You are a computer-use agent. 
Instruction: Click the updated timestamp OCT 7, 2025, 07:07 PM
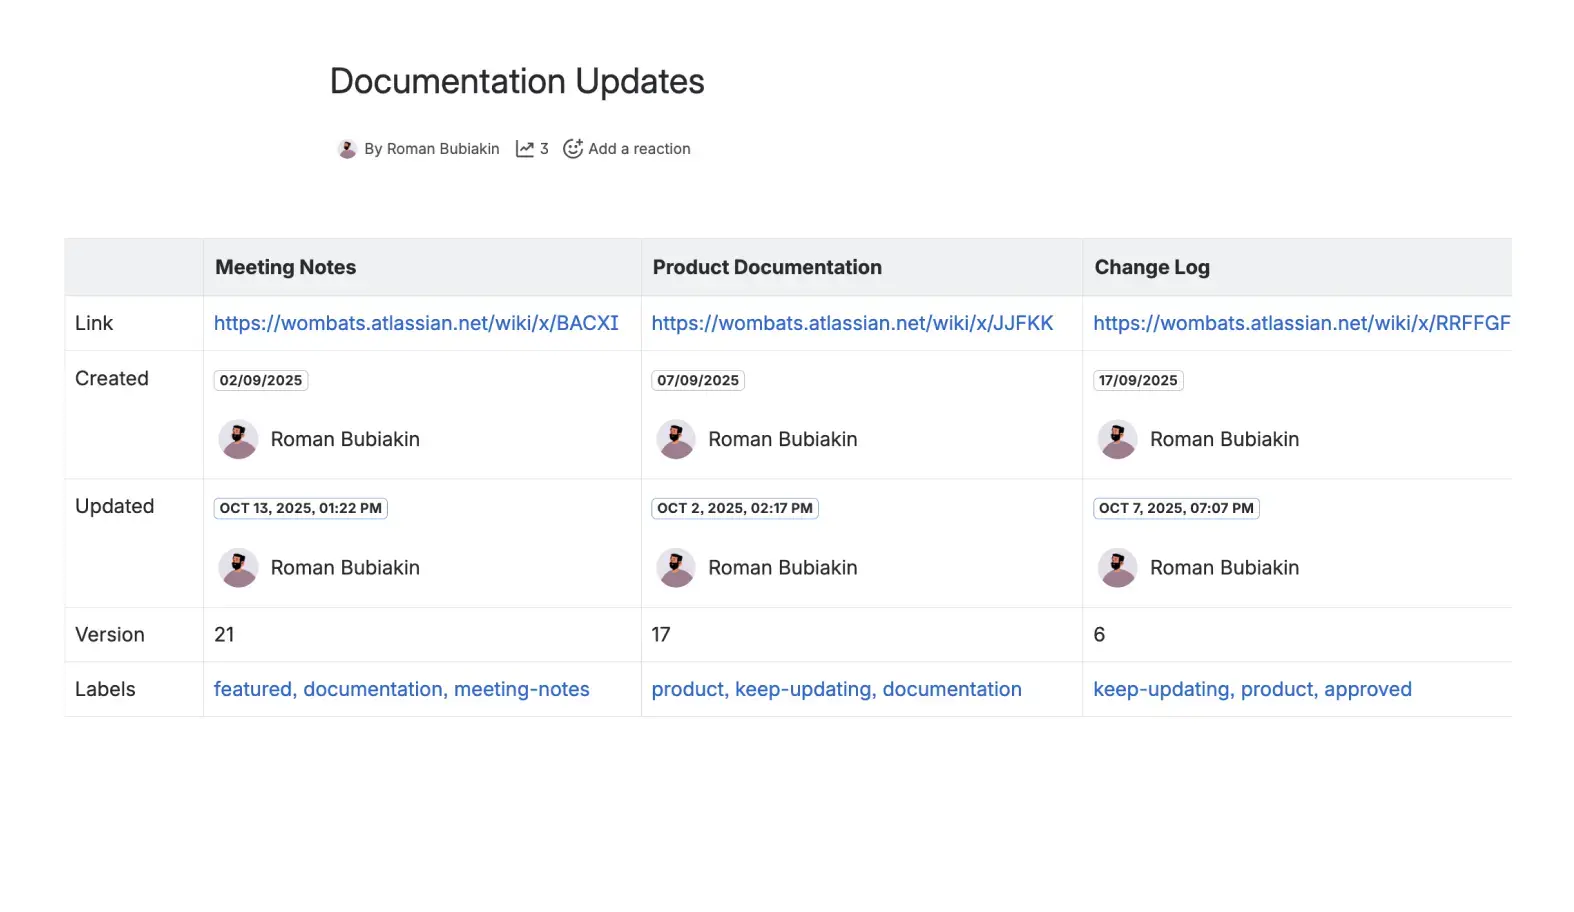pyautogui.click(x=1176, y=508)
